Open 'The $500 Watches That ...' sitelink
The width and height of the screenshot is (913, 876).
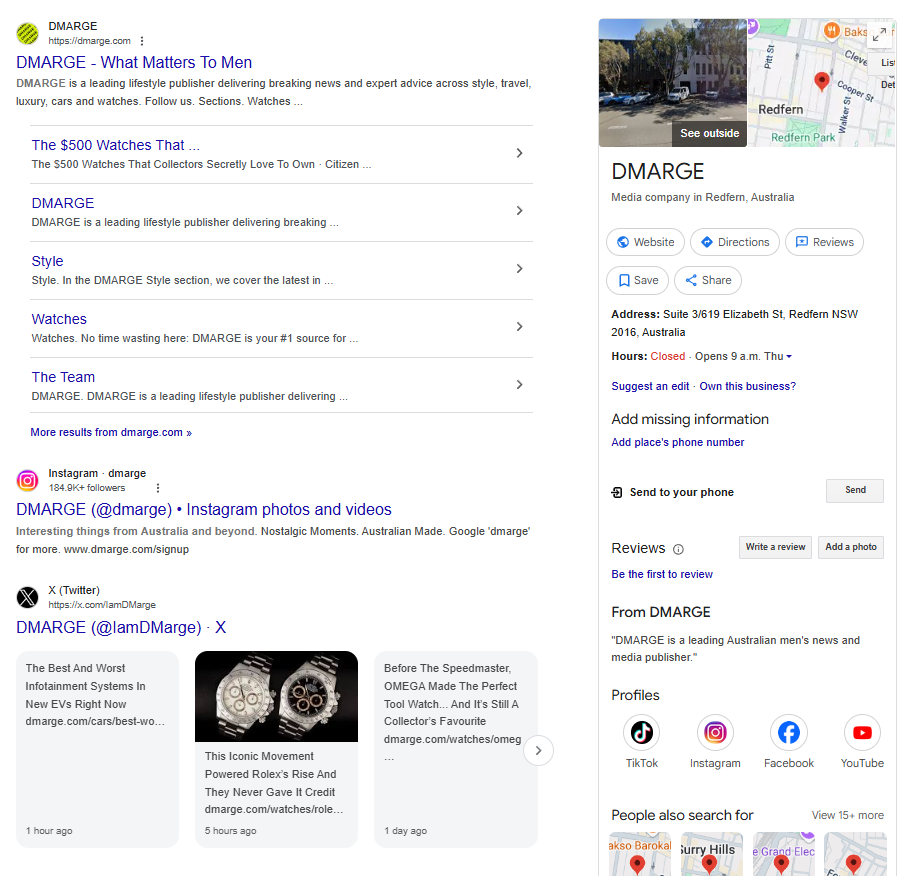115,145
